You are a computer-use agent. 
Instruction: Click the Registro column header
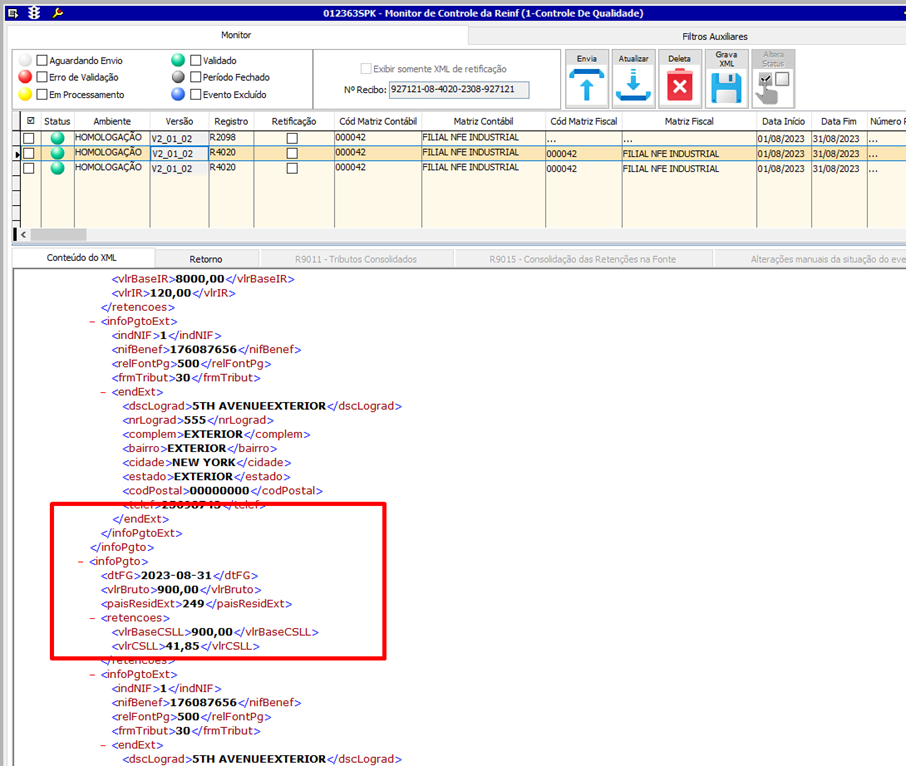point(231,121)
